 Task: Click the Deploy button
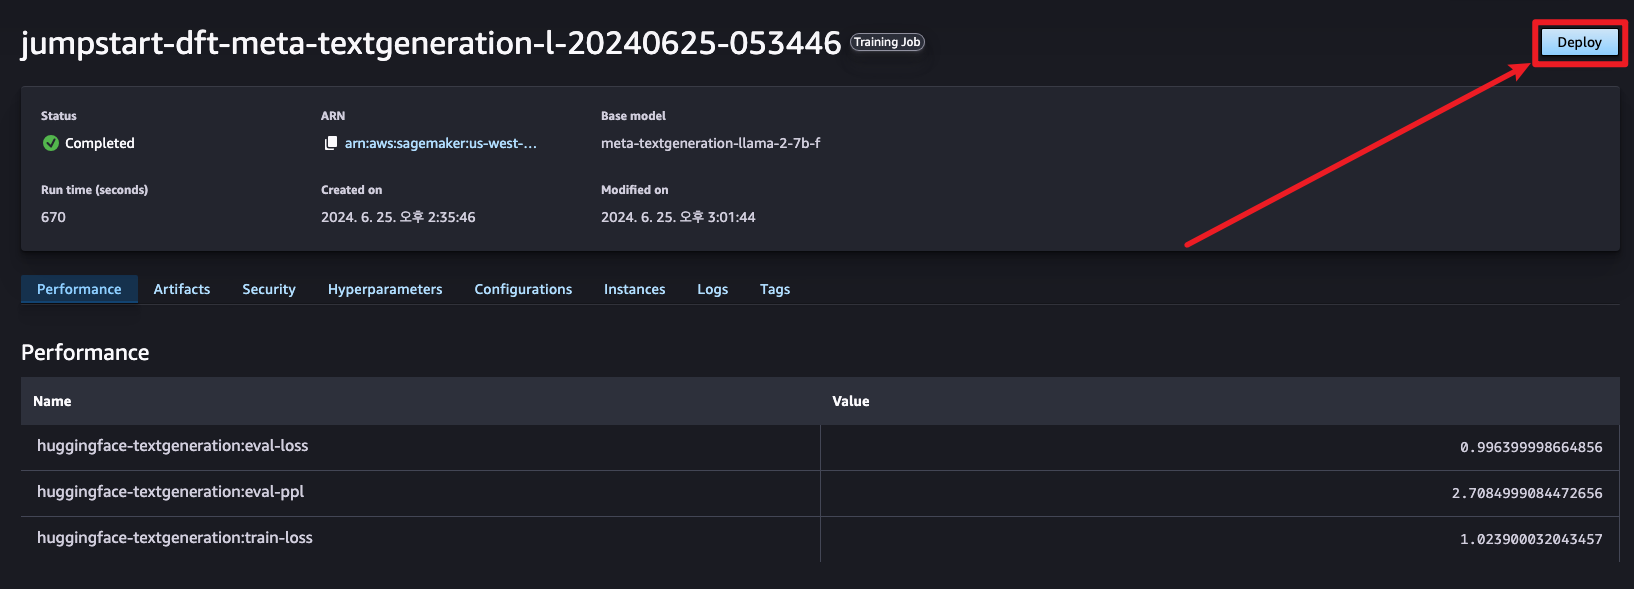1579,42
